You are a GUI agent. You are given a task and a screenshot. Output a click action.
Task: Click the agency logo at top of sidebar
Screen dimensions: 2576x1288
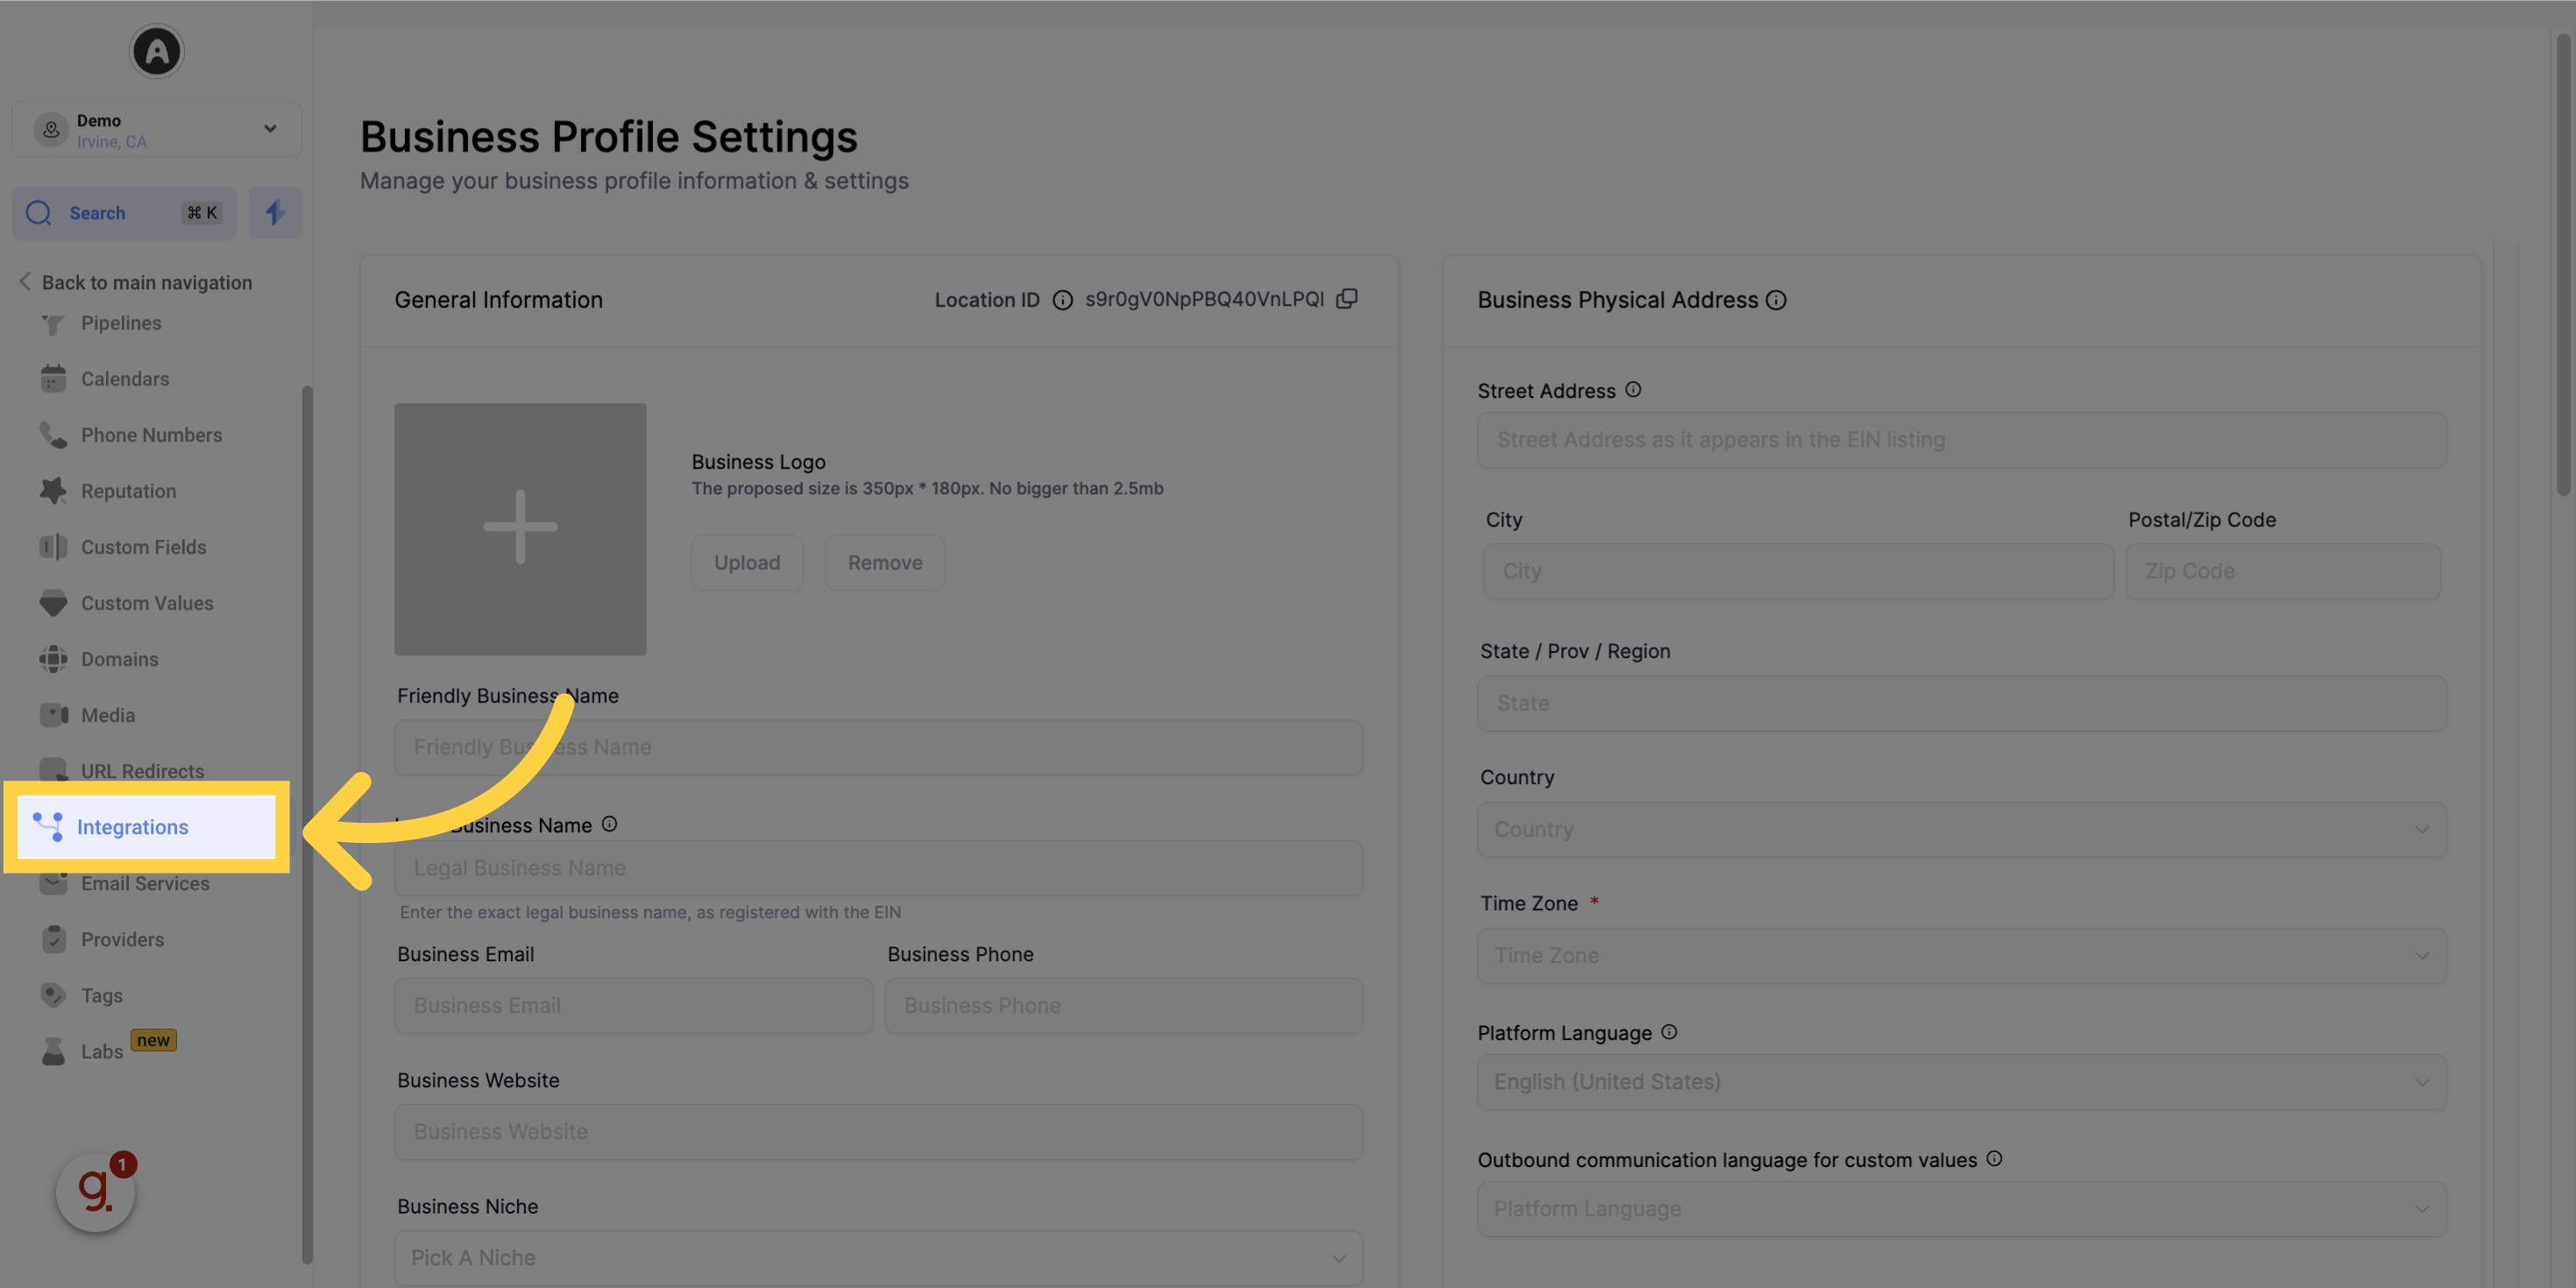point(157,51)
